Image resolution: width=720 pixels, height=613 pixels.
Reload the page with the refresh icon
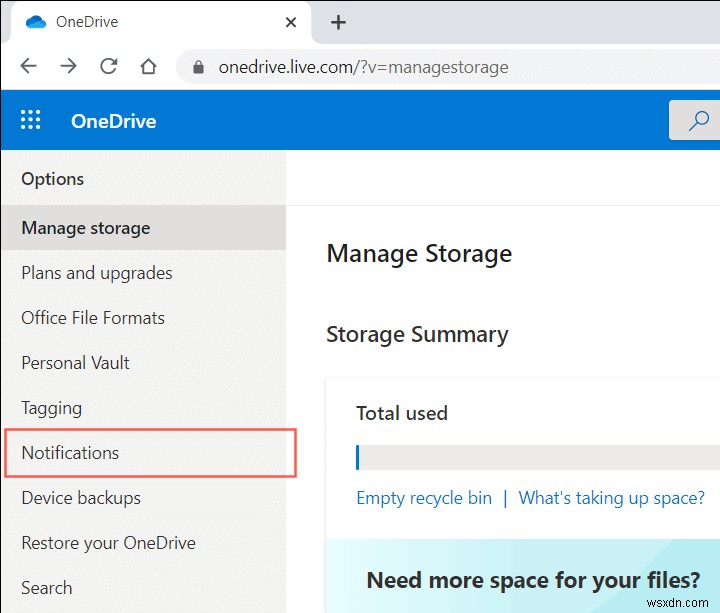coord(109,66)
